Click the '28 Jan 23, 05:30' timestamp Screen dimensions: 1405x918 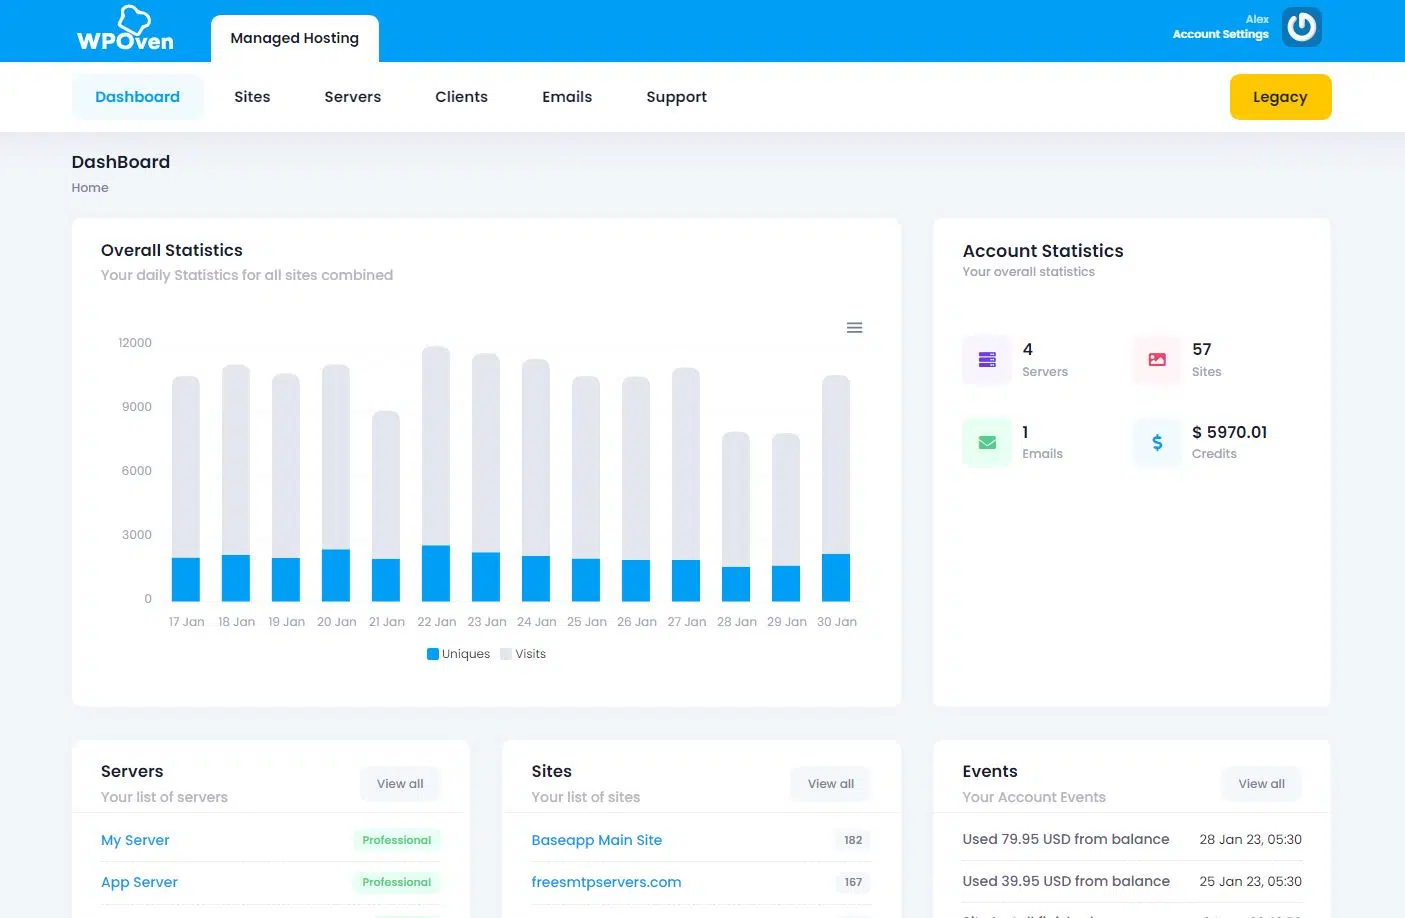[1250, 839]
